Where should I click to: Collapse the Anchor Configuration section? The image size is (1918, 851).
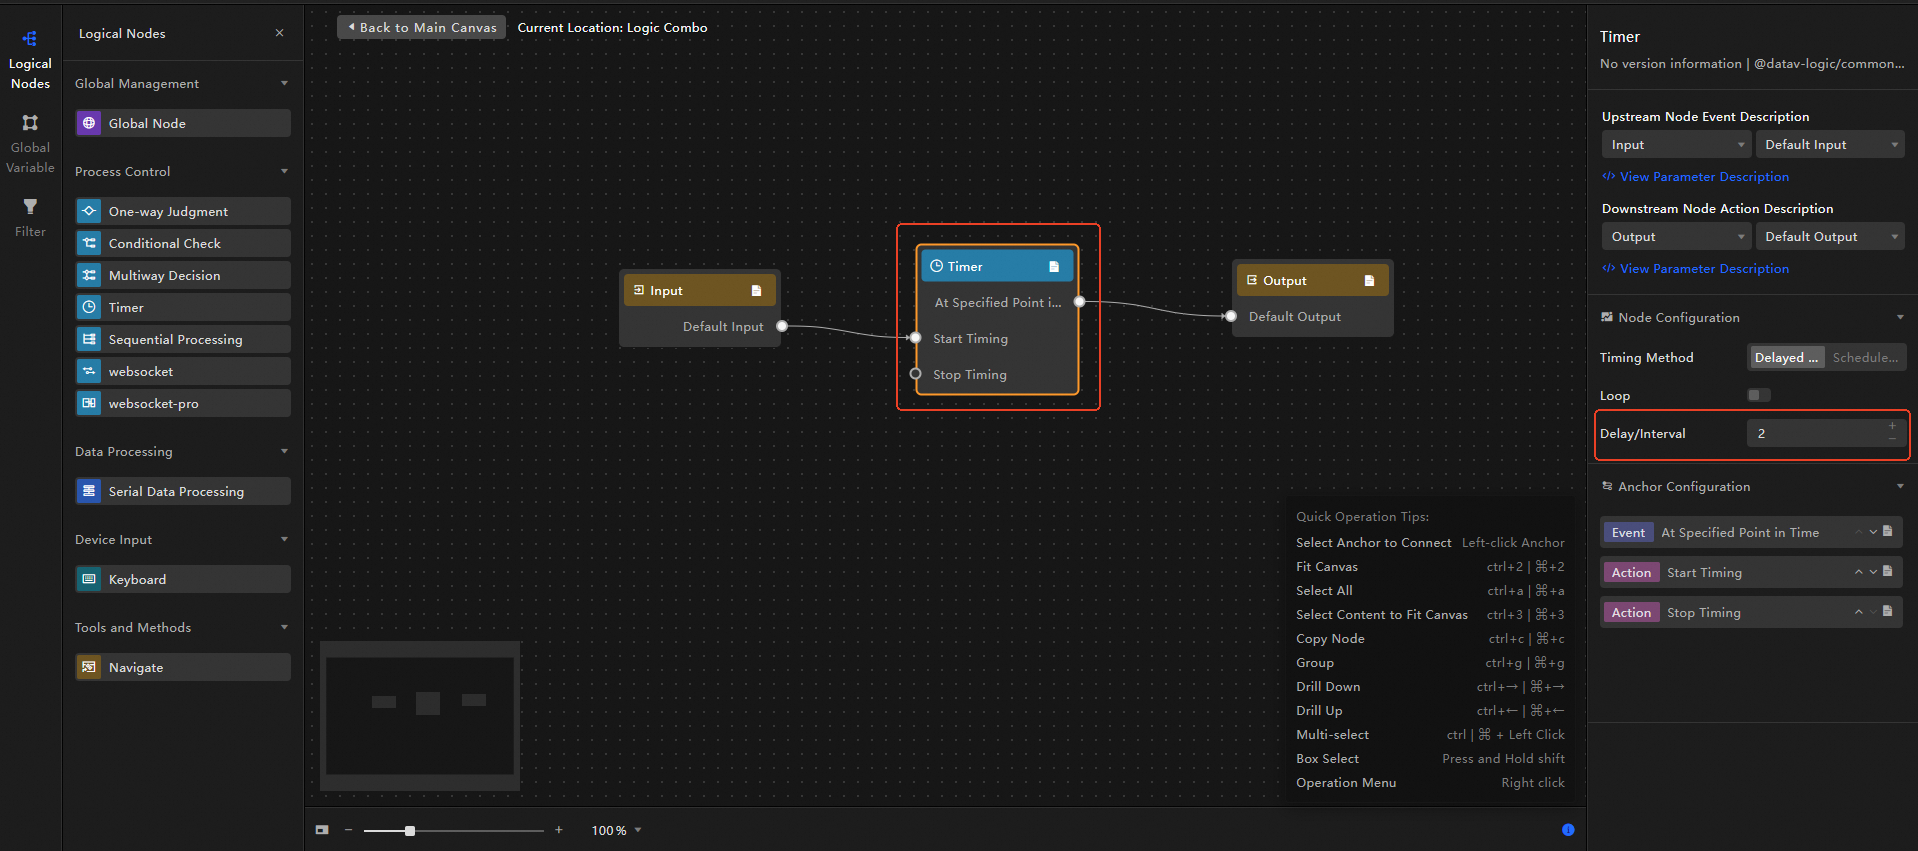point(1900,486)
